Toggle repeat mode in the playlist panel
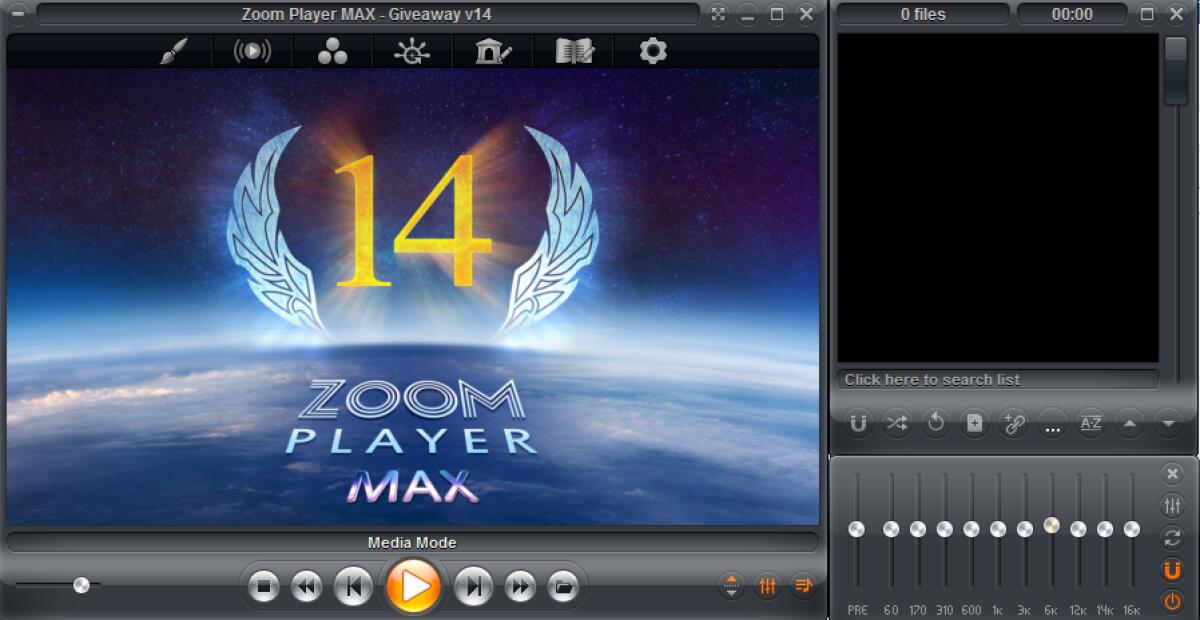 935,424
